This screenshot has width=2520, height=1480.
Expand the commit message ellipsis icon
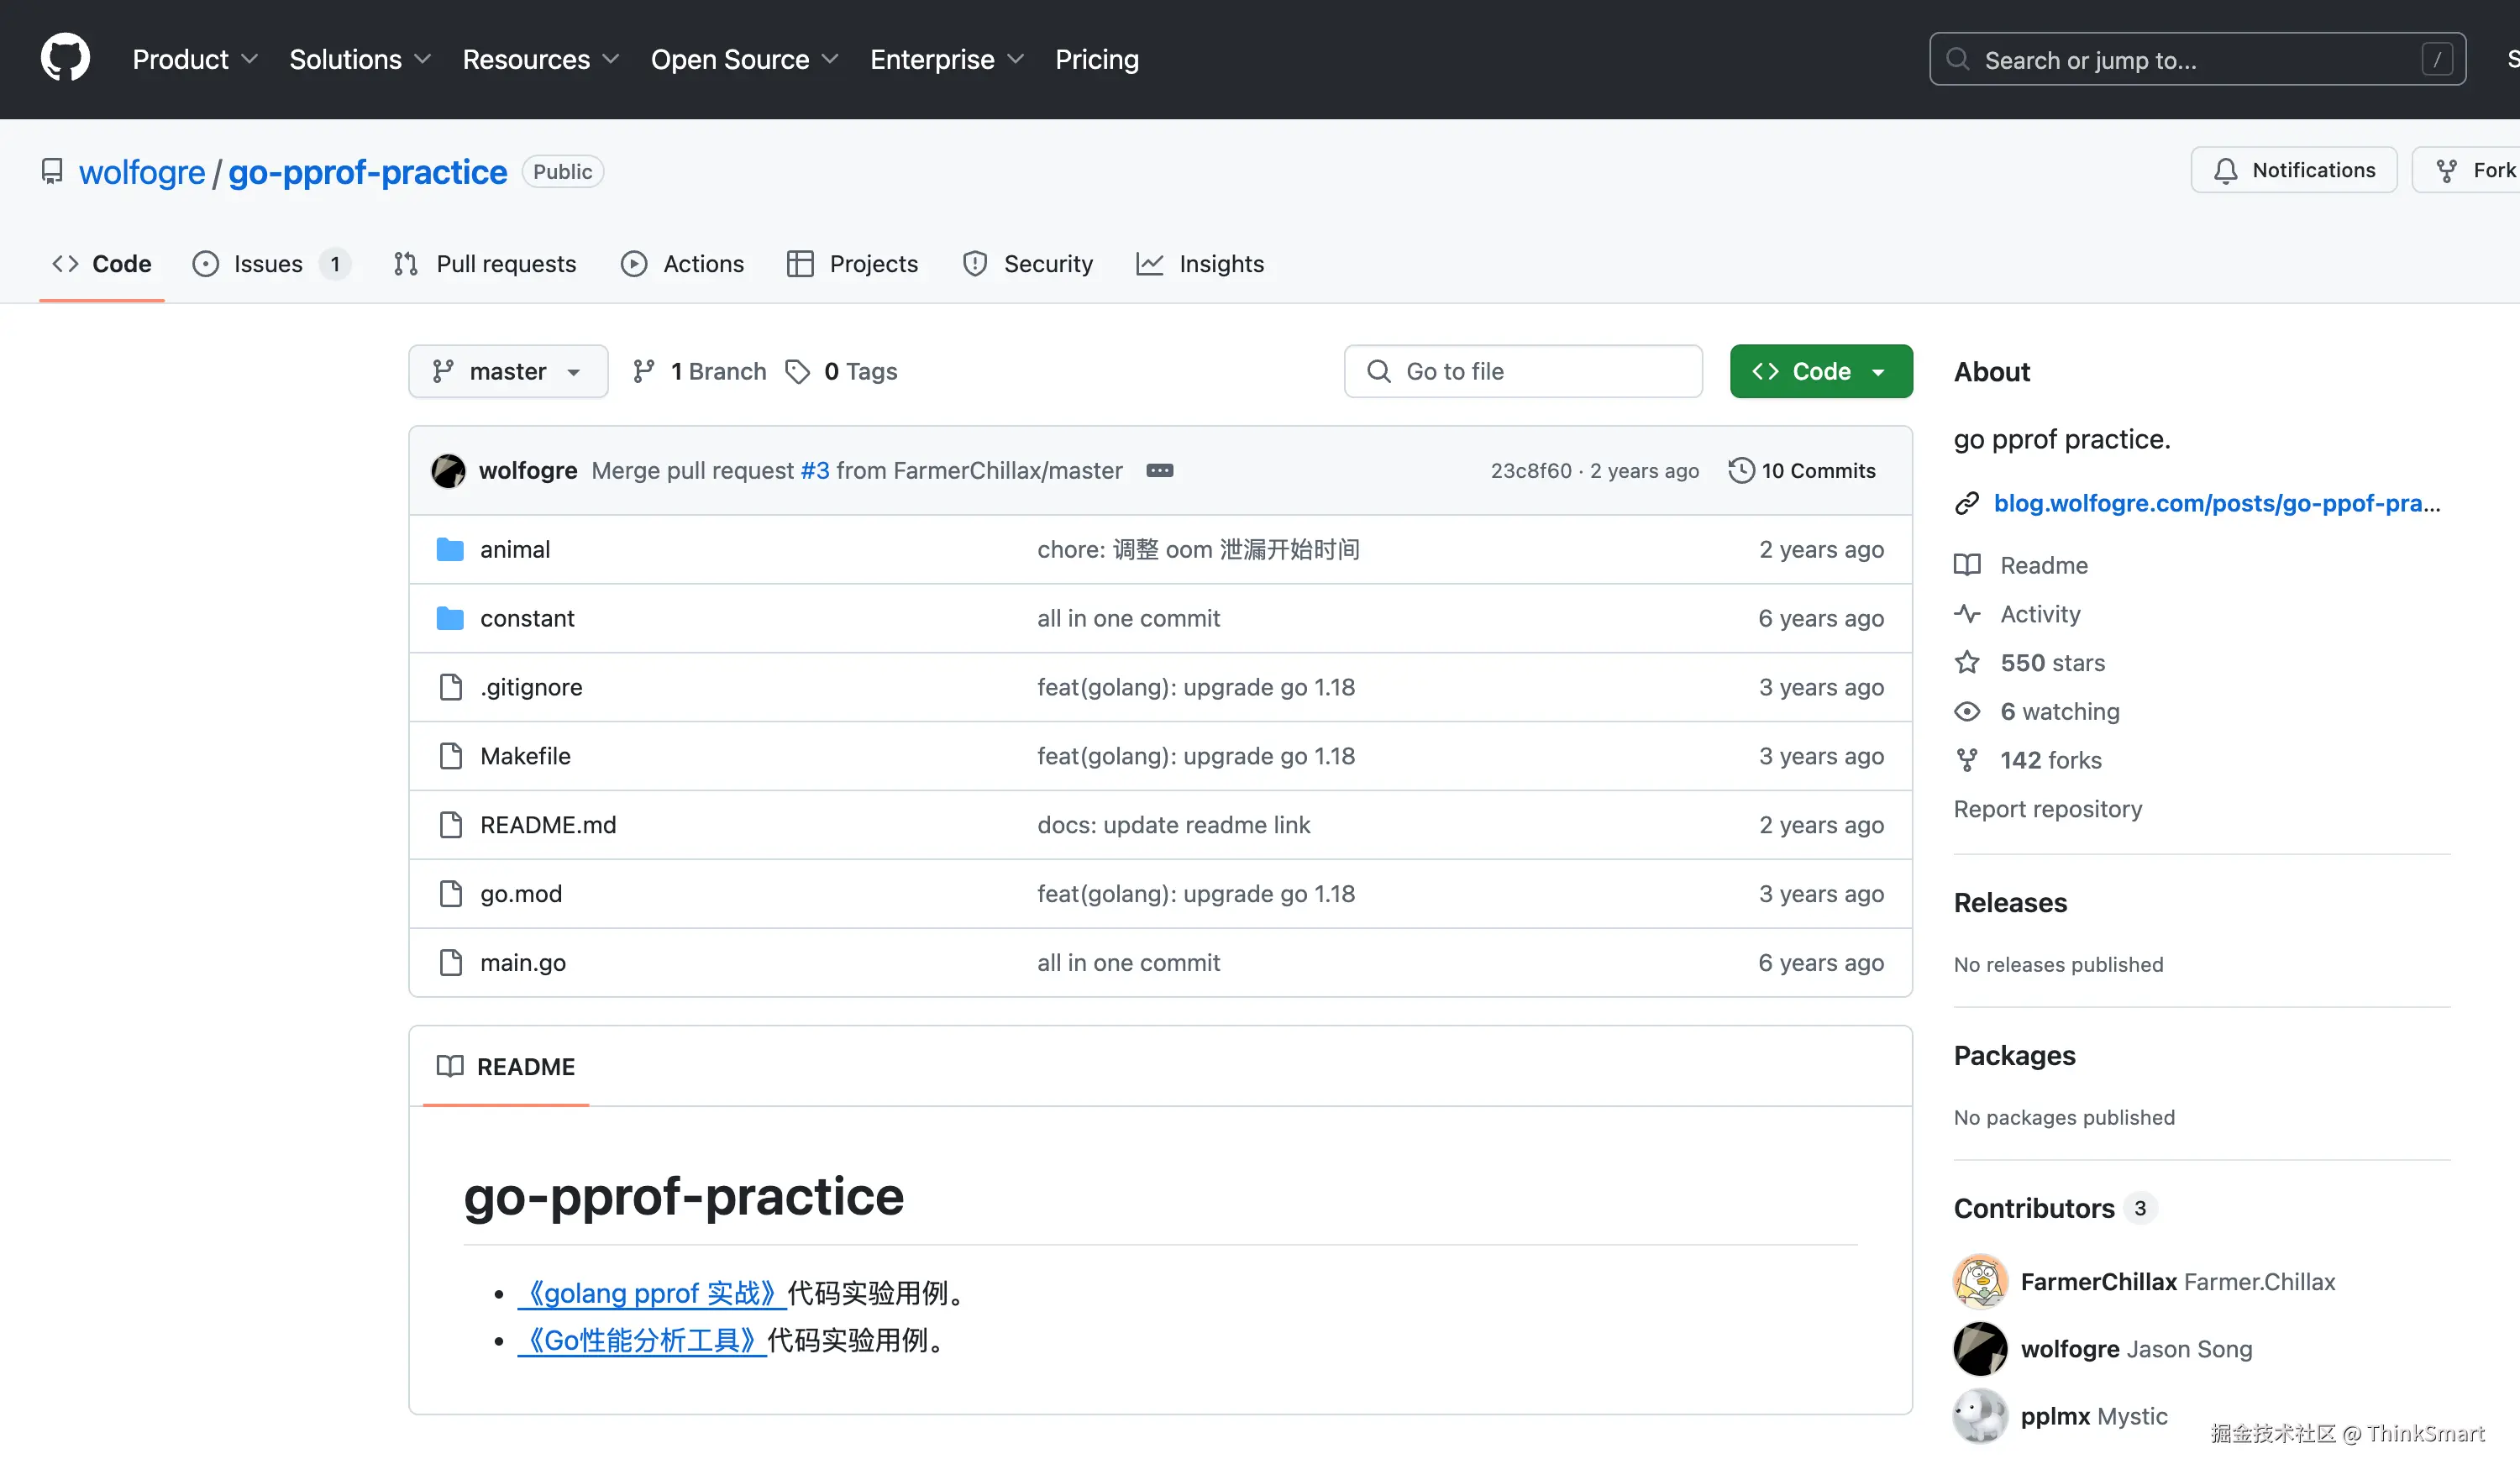click(1159, 470)
